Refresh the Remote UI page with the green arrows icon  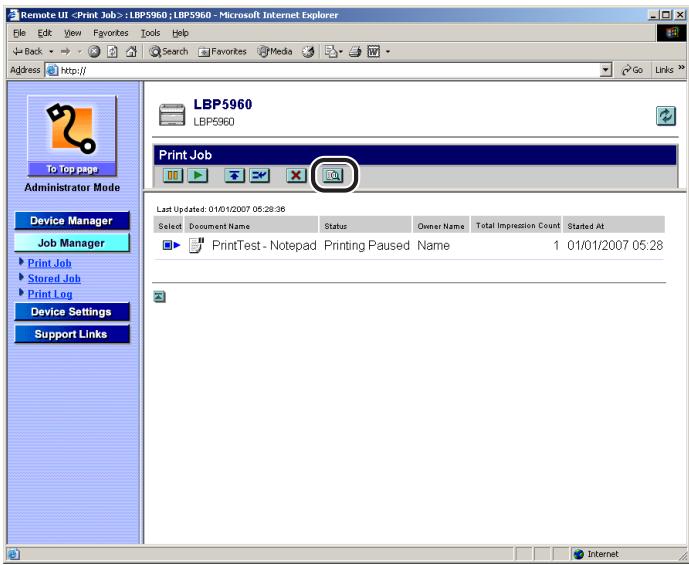(x=666, y=116)
